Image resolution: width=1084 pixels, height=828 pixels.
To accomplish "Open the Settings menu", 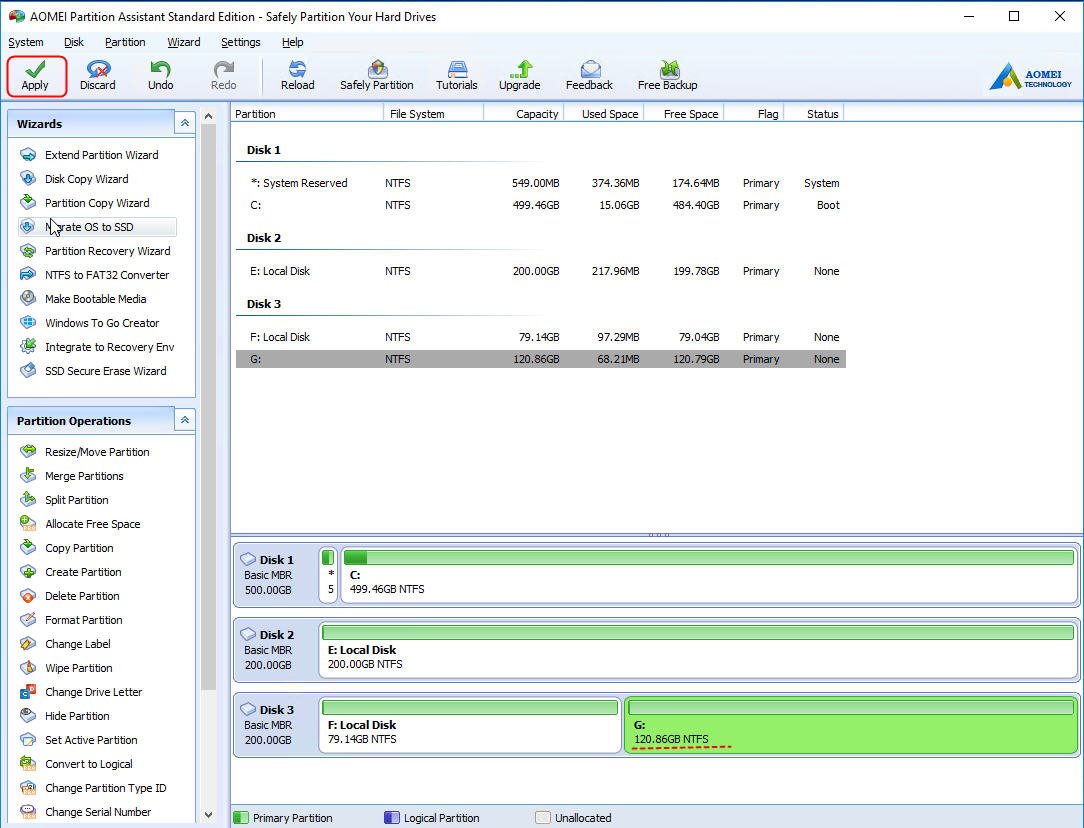I will 240,42.
